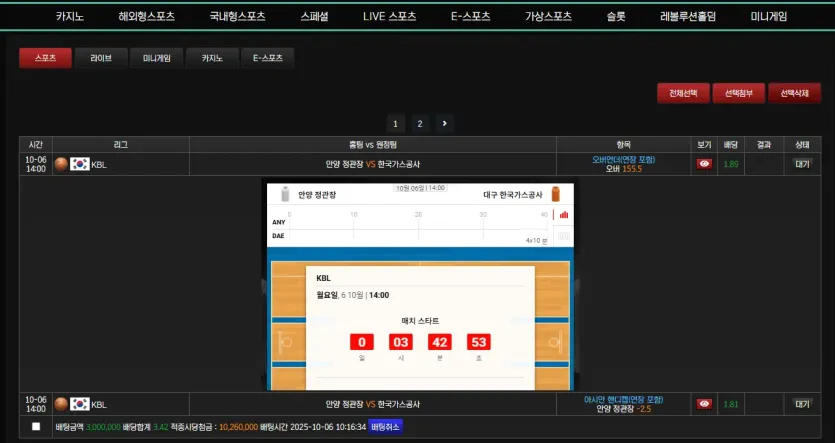The height and width of the screenshot is (443, 835).
Task: Click the 10,260,000 expected payout amount
Action: (239, 427)
